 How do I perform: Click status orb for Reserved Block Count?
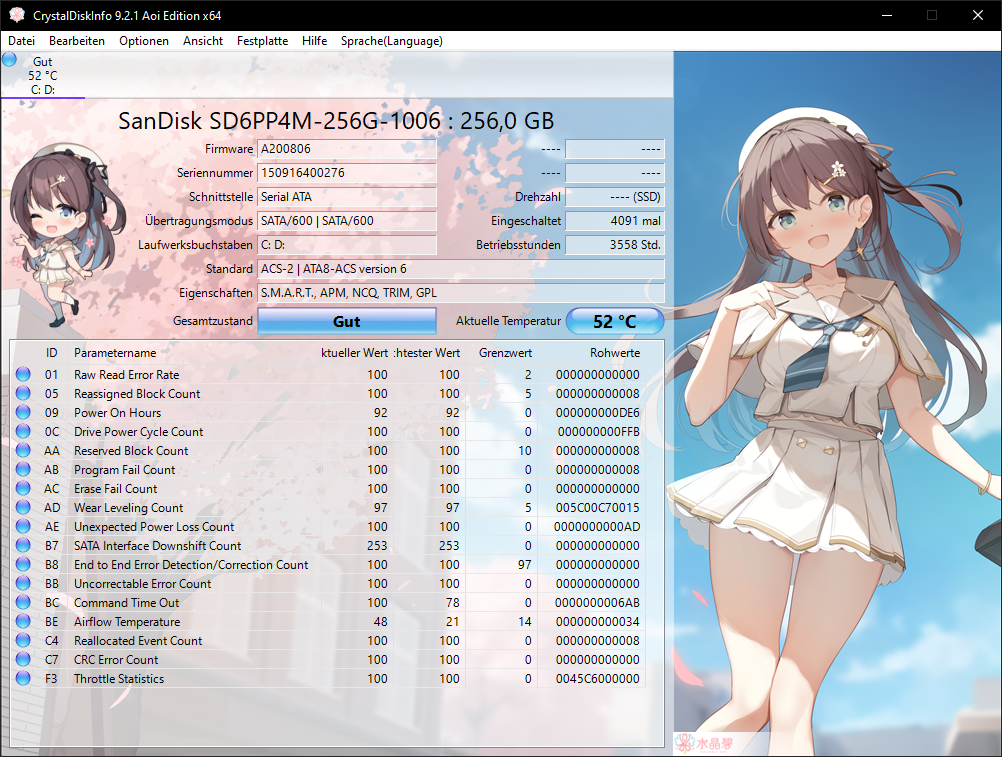point(23,450)
